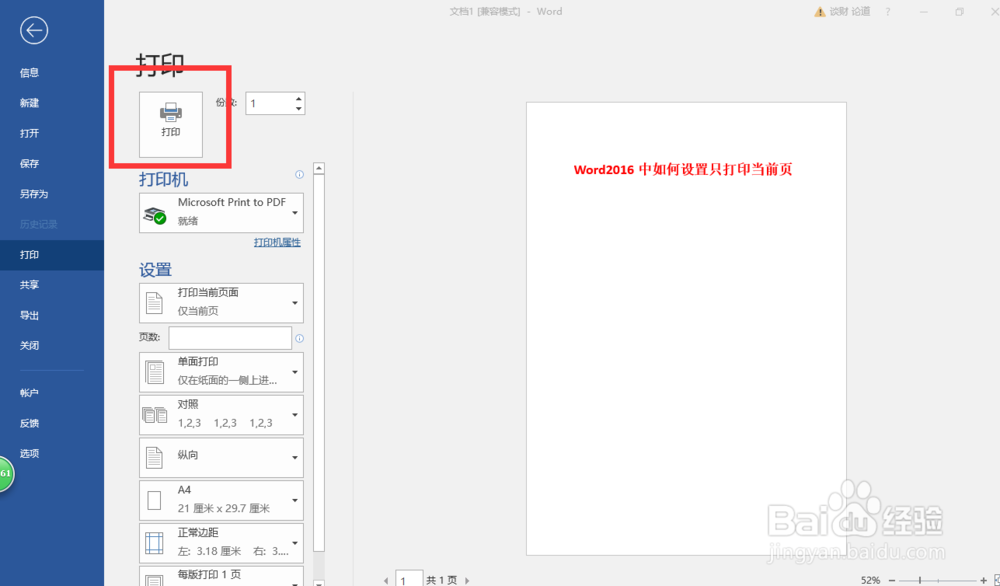Click the 单面打印 single-sided print icon
The width and height of the screenshot is (1000, 586).
click(155, 371)
